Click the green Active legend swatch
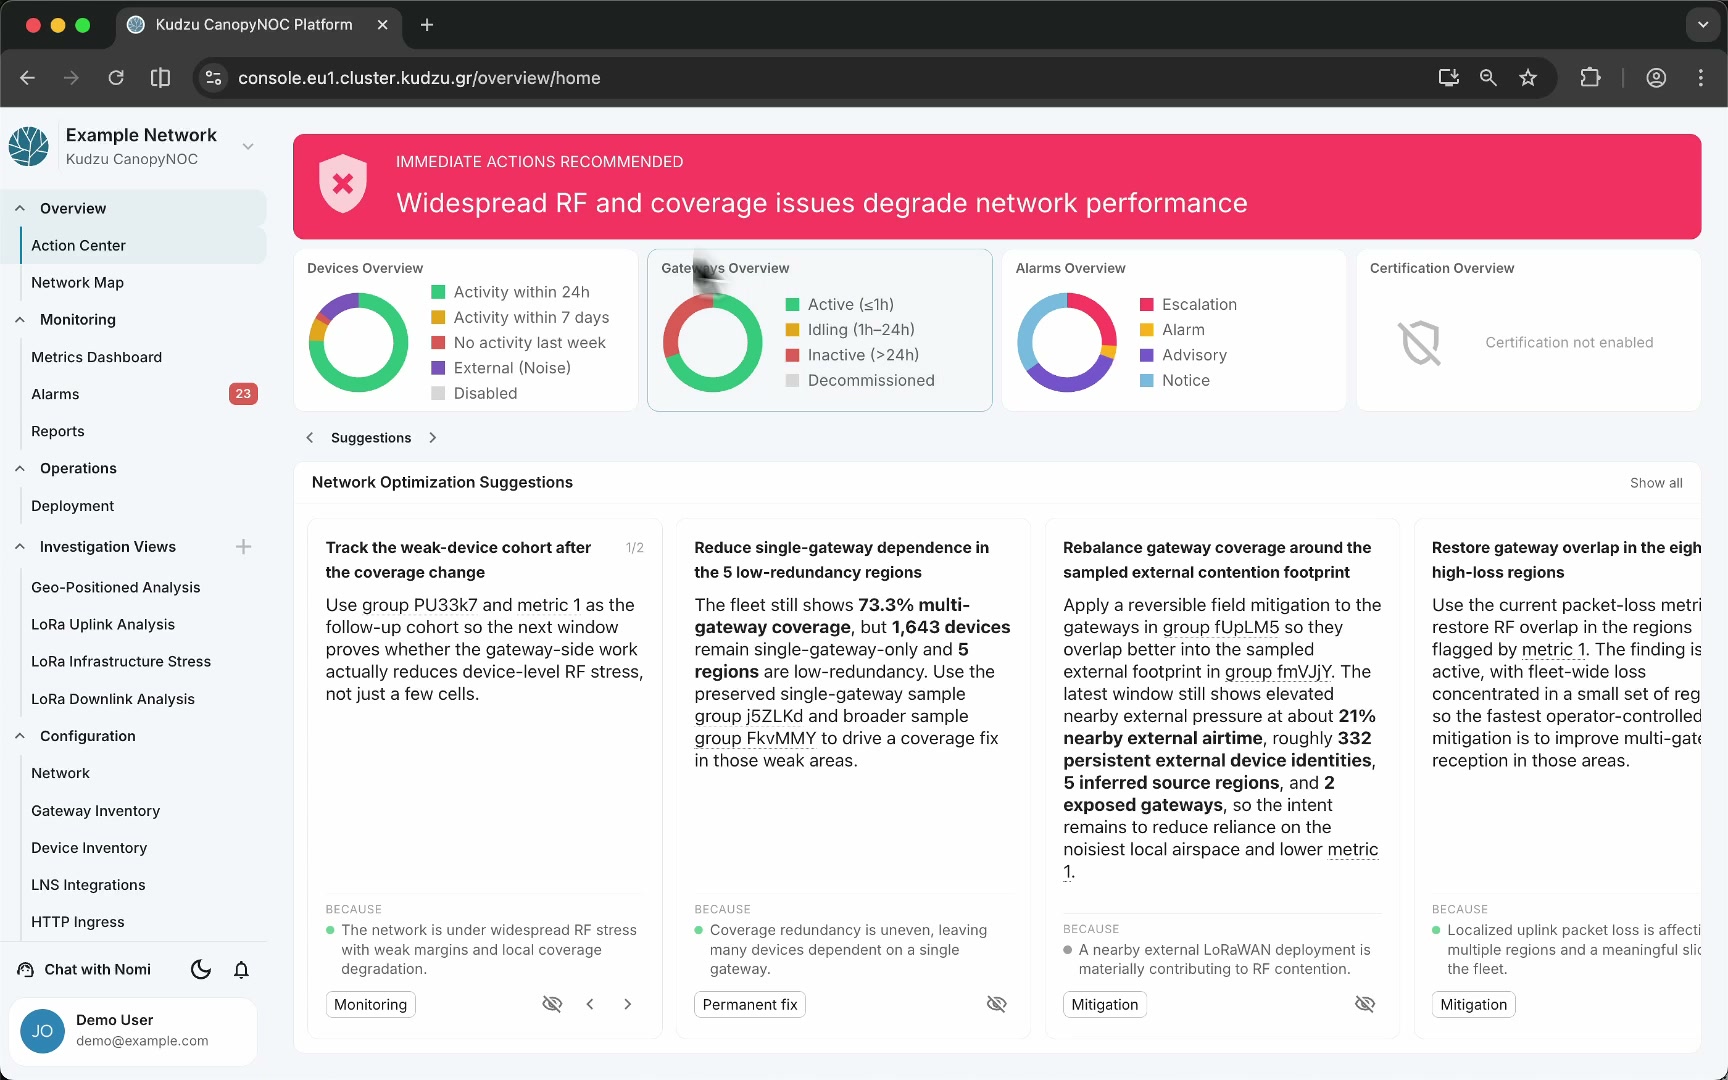The height and width of the screenshot is (1080, 1728). coord(792,305)
